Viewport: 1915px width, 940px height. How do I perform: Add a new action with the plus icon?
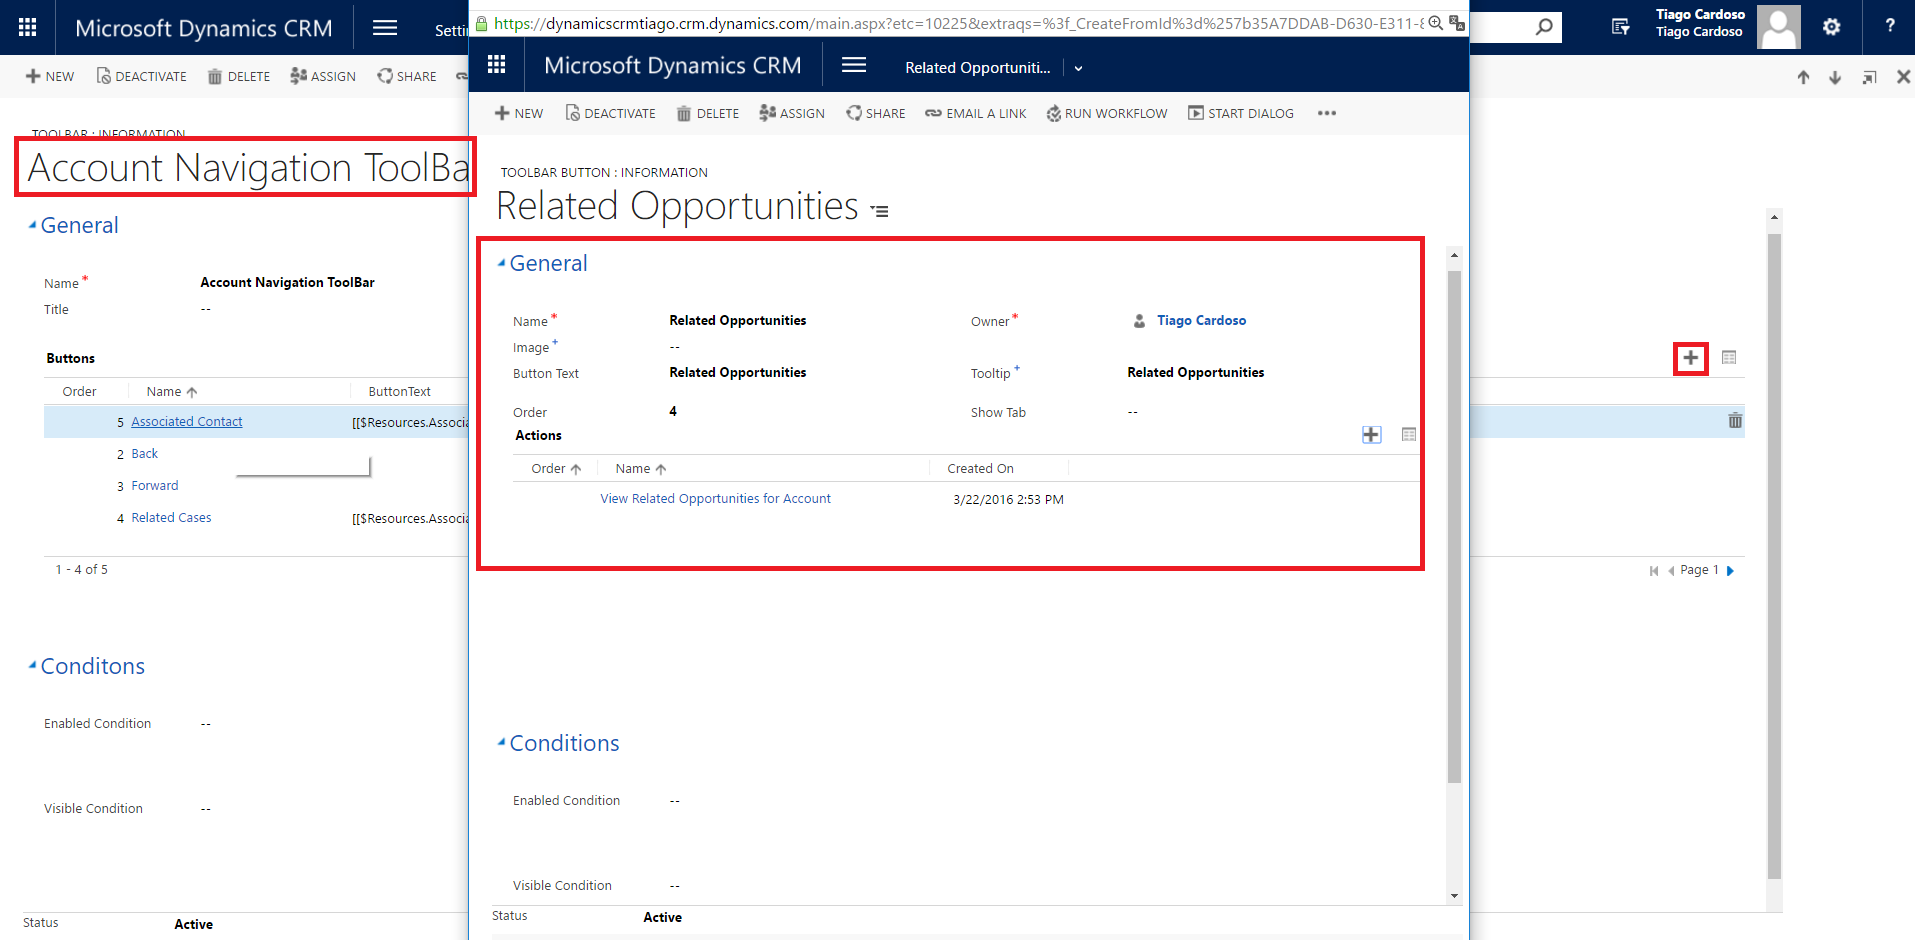[x=1371, y=435]
